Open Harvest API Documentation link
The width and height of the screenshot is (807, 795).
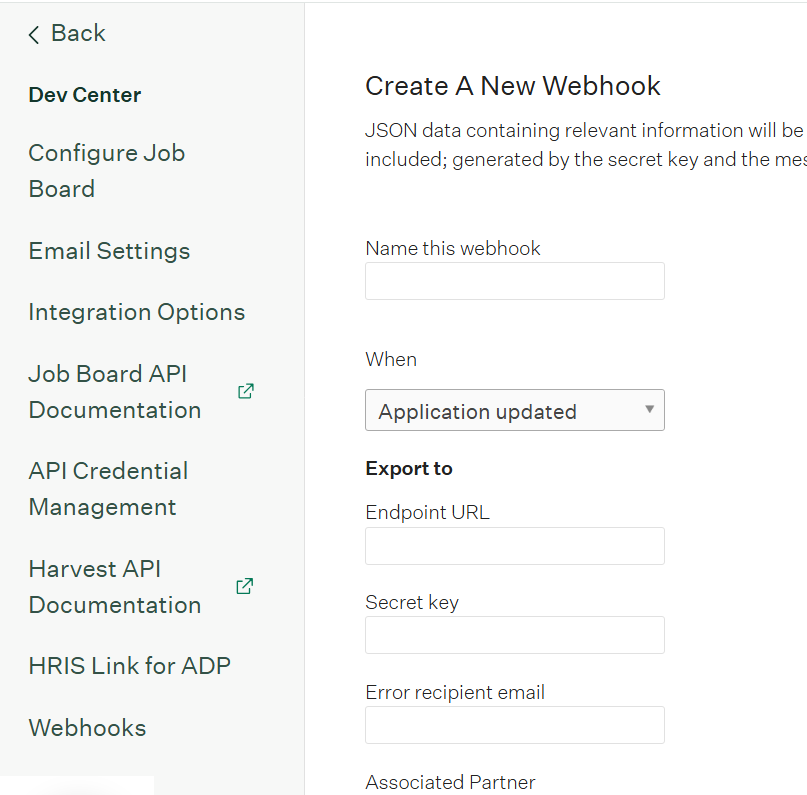coord(115,587)
